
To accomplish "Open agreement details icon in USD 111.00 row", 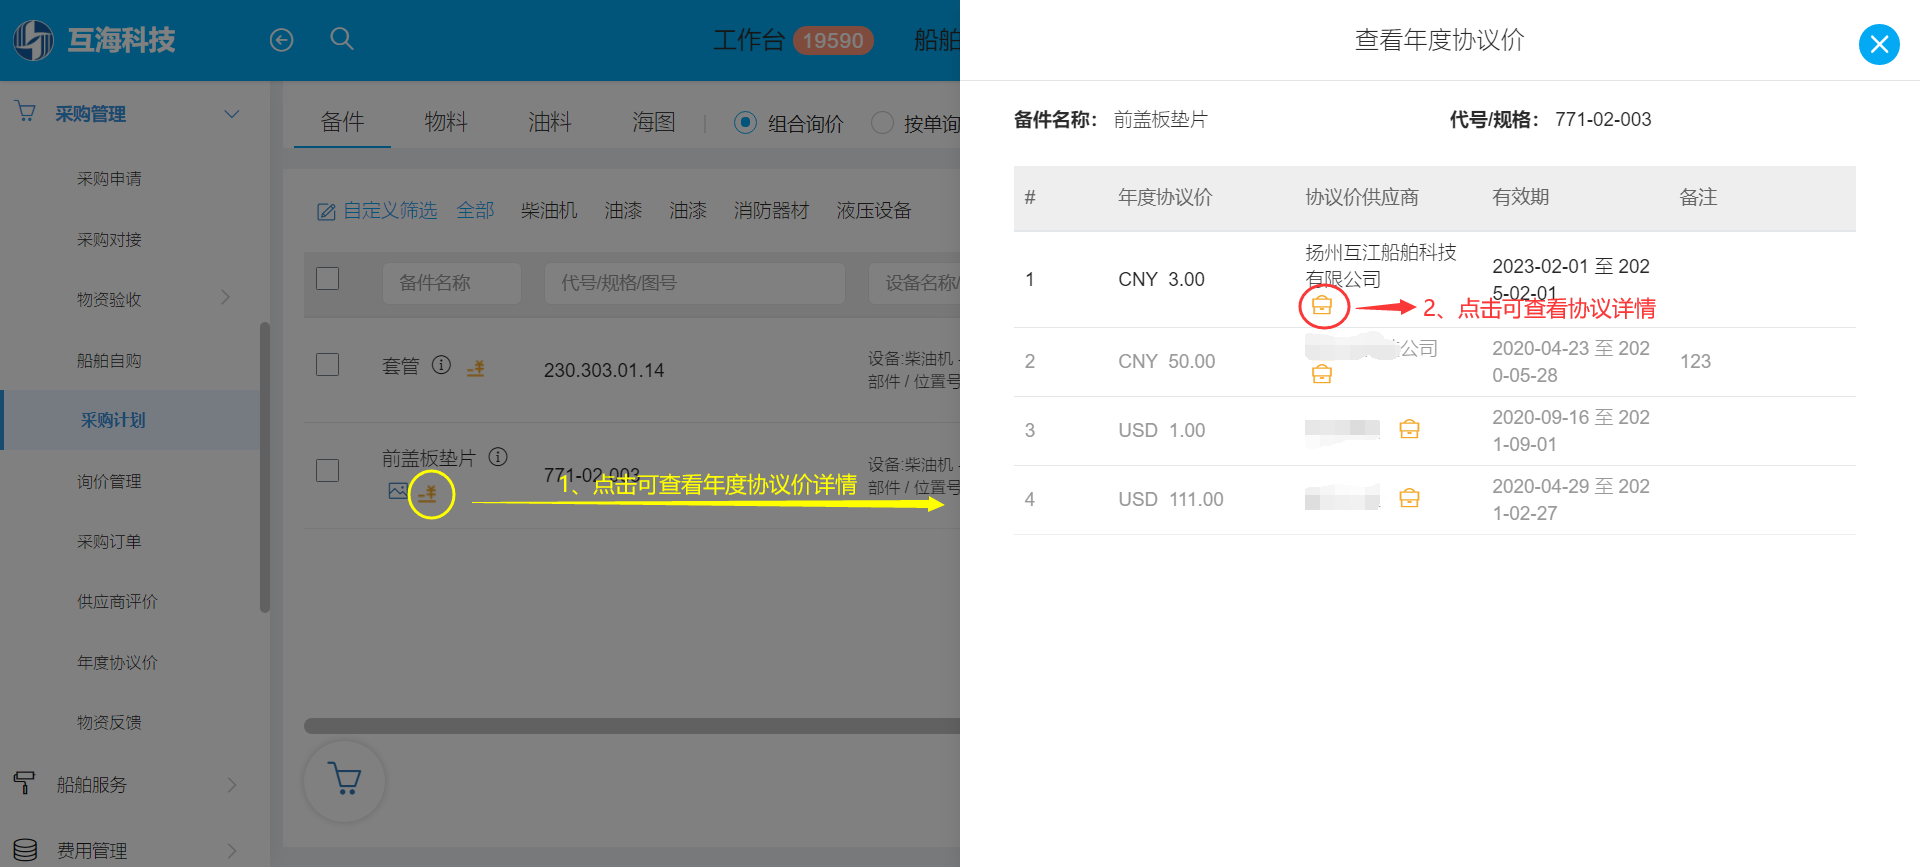I will click(x=1409, y=498).
